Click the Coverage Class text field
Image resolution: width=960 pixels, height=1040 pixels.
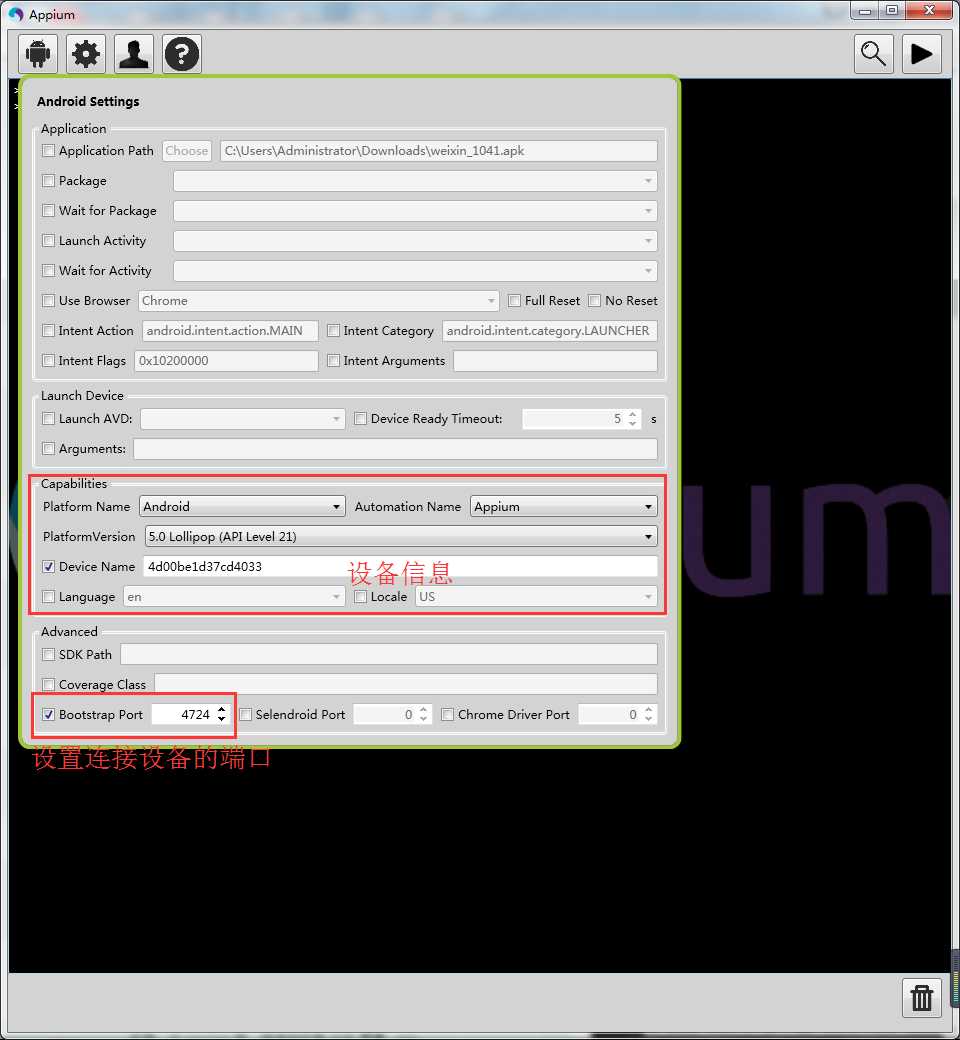pyautogui.click(x=406, y=684)
